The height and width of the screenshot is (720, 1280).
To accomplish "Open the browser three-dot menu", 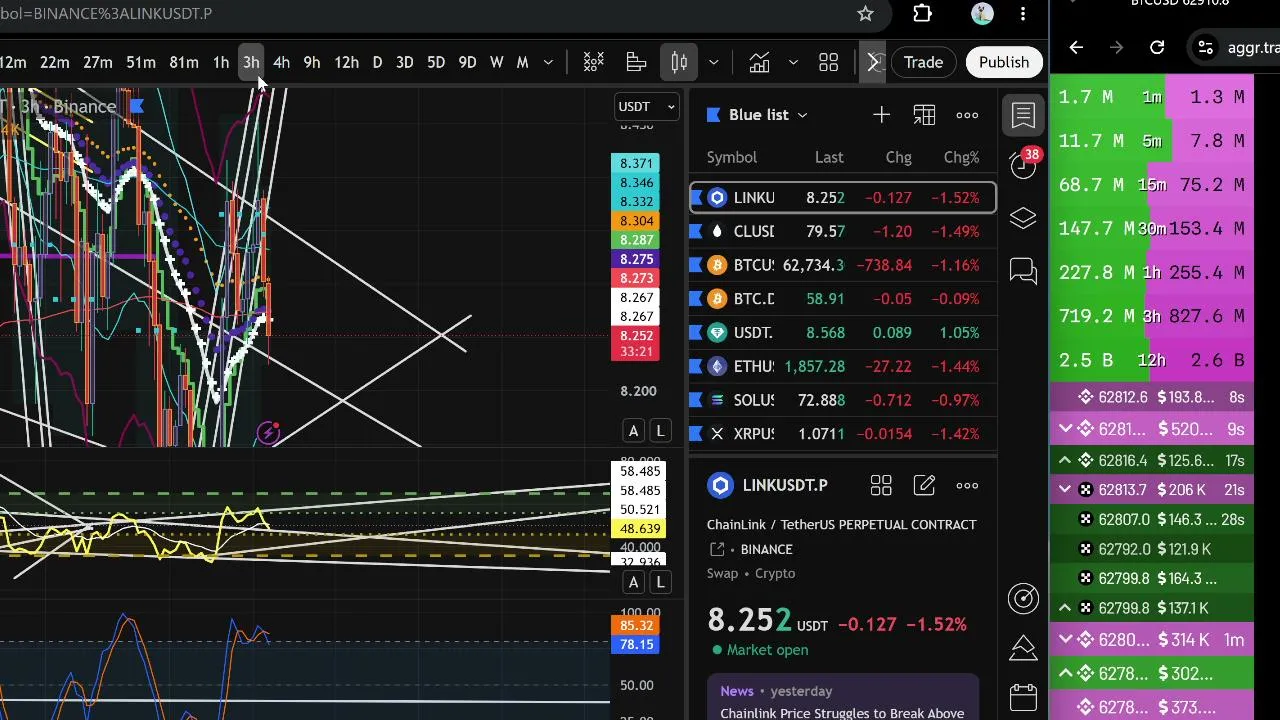I will tap(1023, 14).
